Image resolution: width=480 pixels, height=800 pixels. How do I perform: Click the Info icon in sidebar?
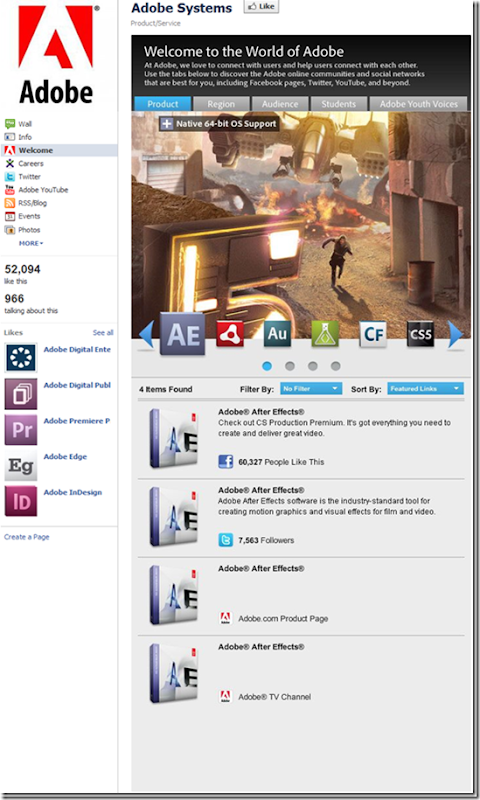(10, 137)
